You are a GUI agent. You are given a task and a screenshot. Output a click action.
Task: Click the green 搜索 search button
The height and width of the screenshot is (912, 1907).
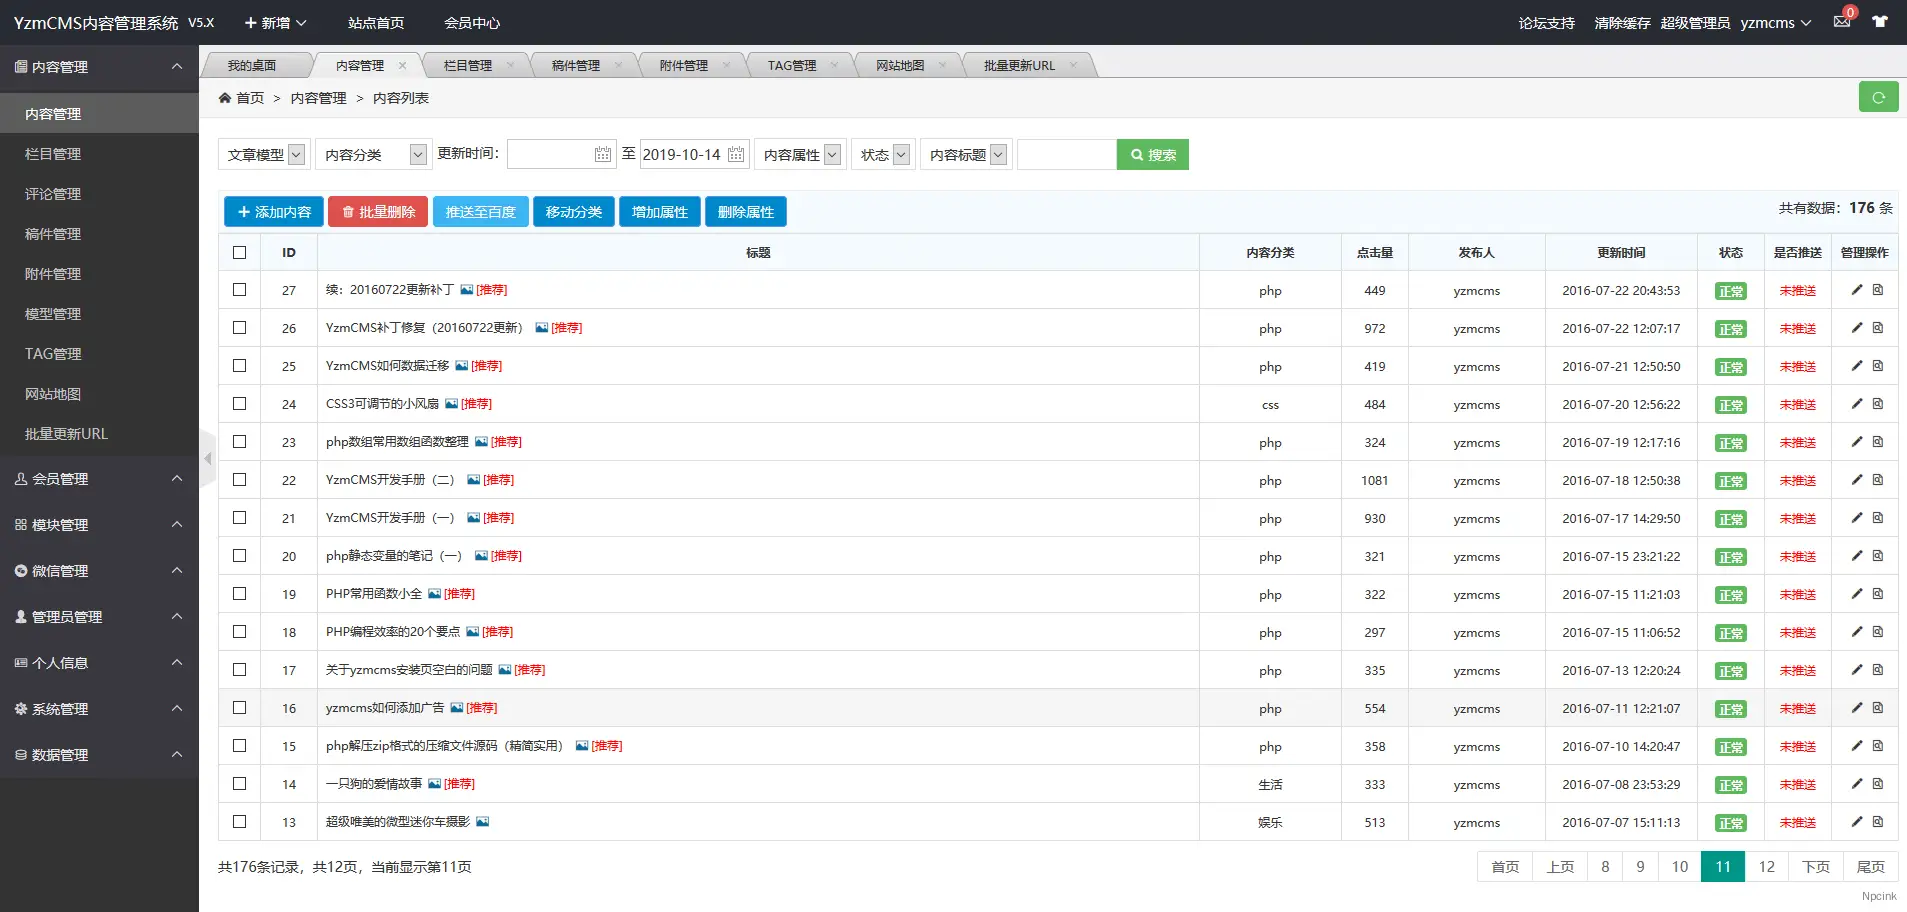point(1152,155)
